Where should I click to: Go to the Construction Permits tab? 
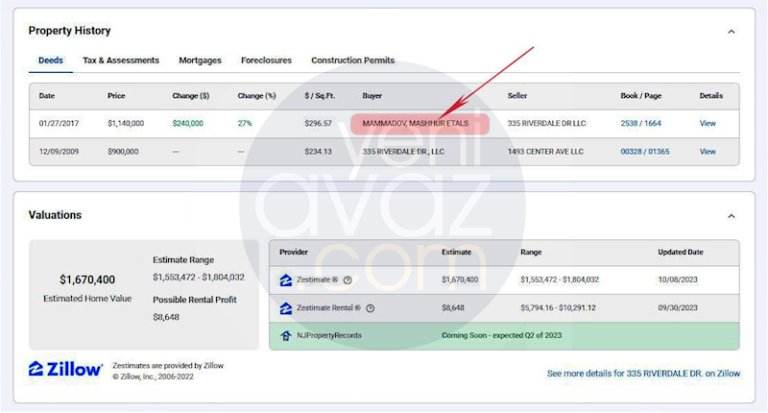click(352, 61)
